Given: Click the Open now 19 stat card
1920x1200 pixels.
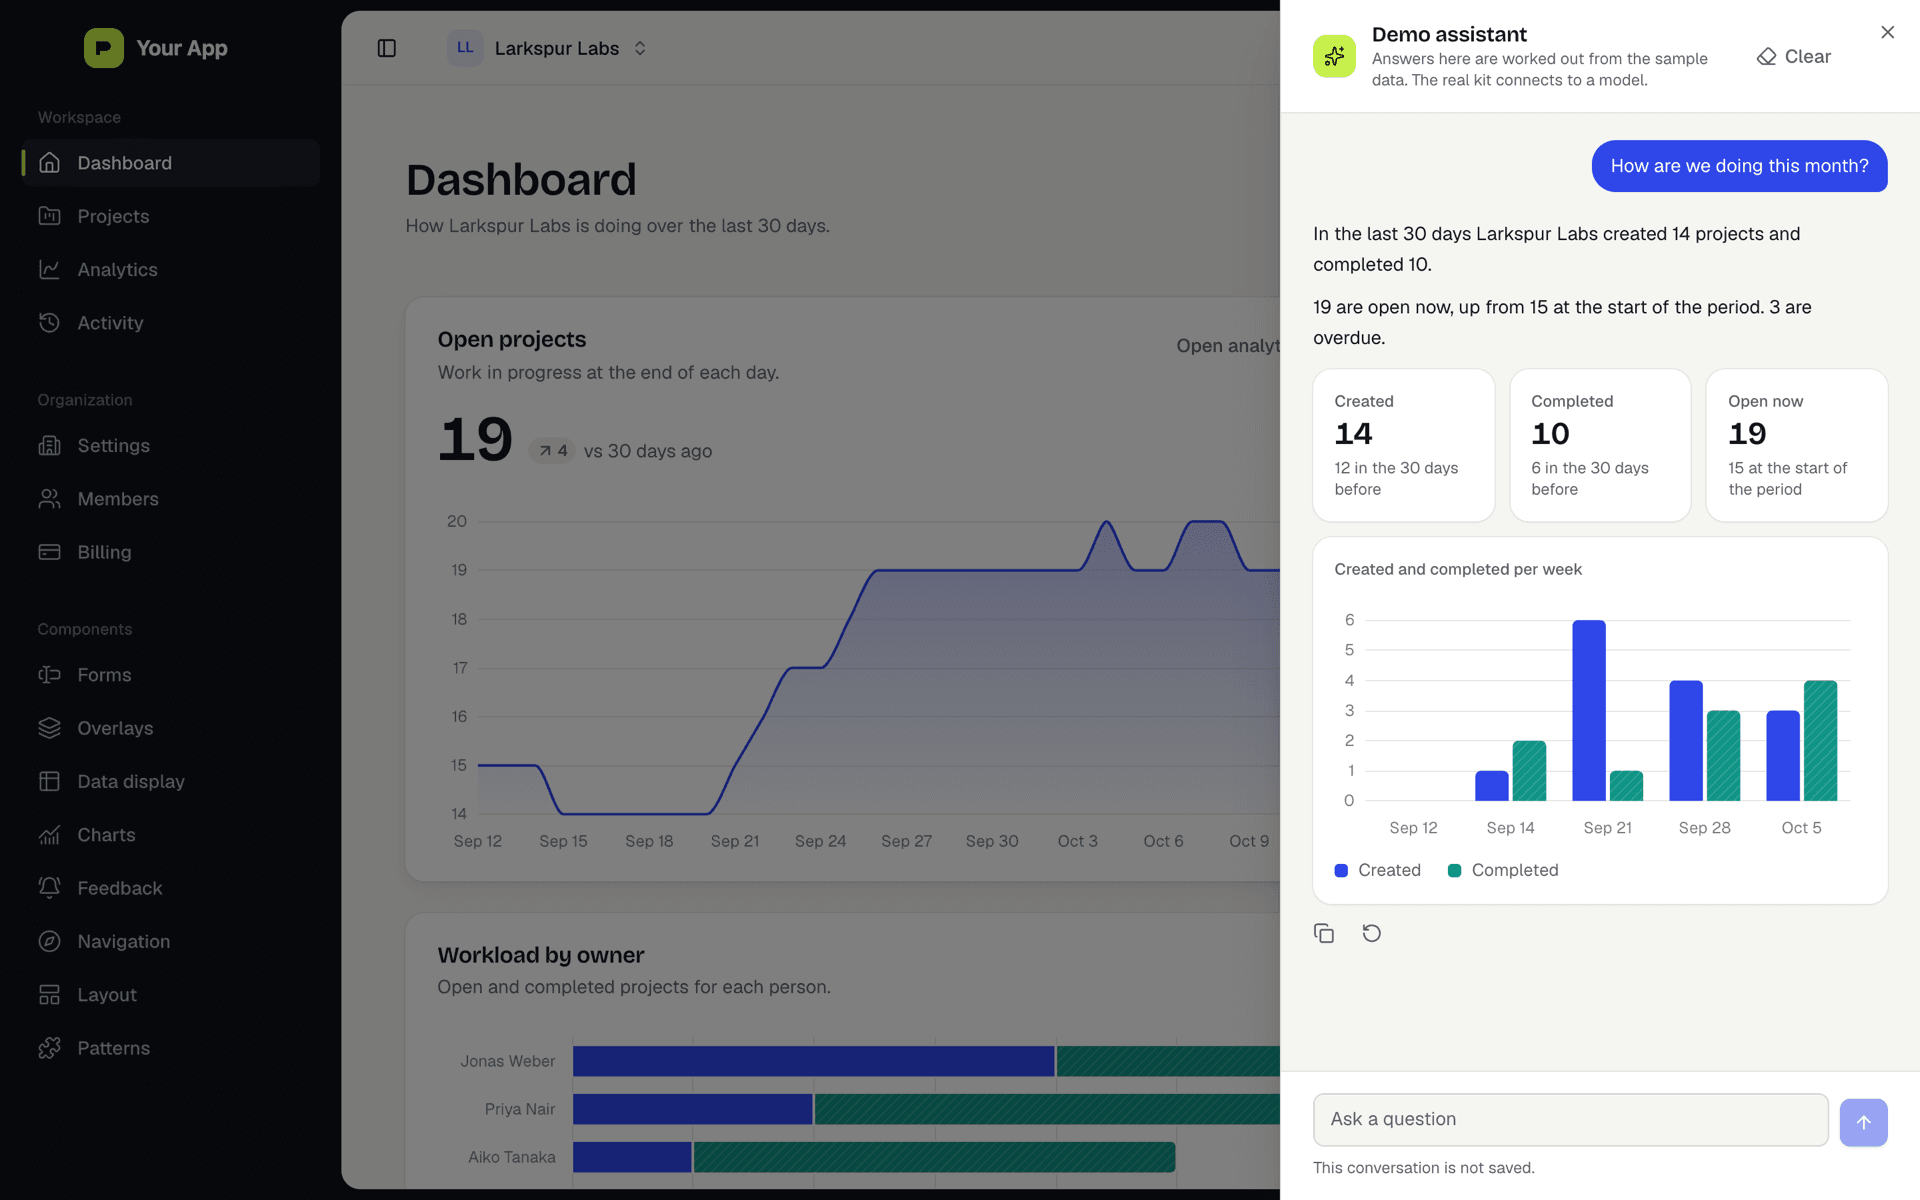Looking at the screenshot, I should click(1796, 445).
